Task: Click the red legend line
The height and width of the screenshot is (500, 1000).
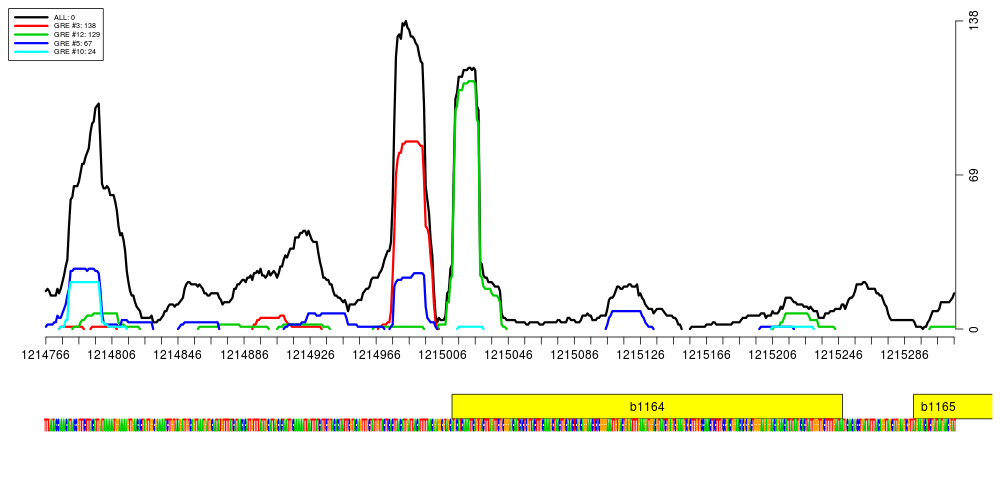Action: pyautogui.click(x=31, y=25)
